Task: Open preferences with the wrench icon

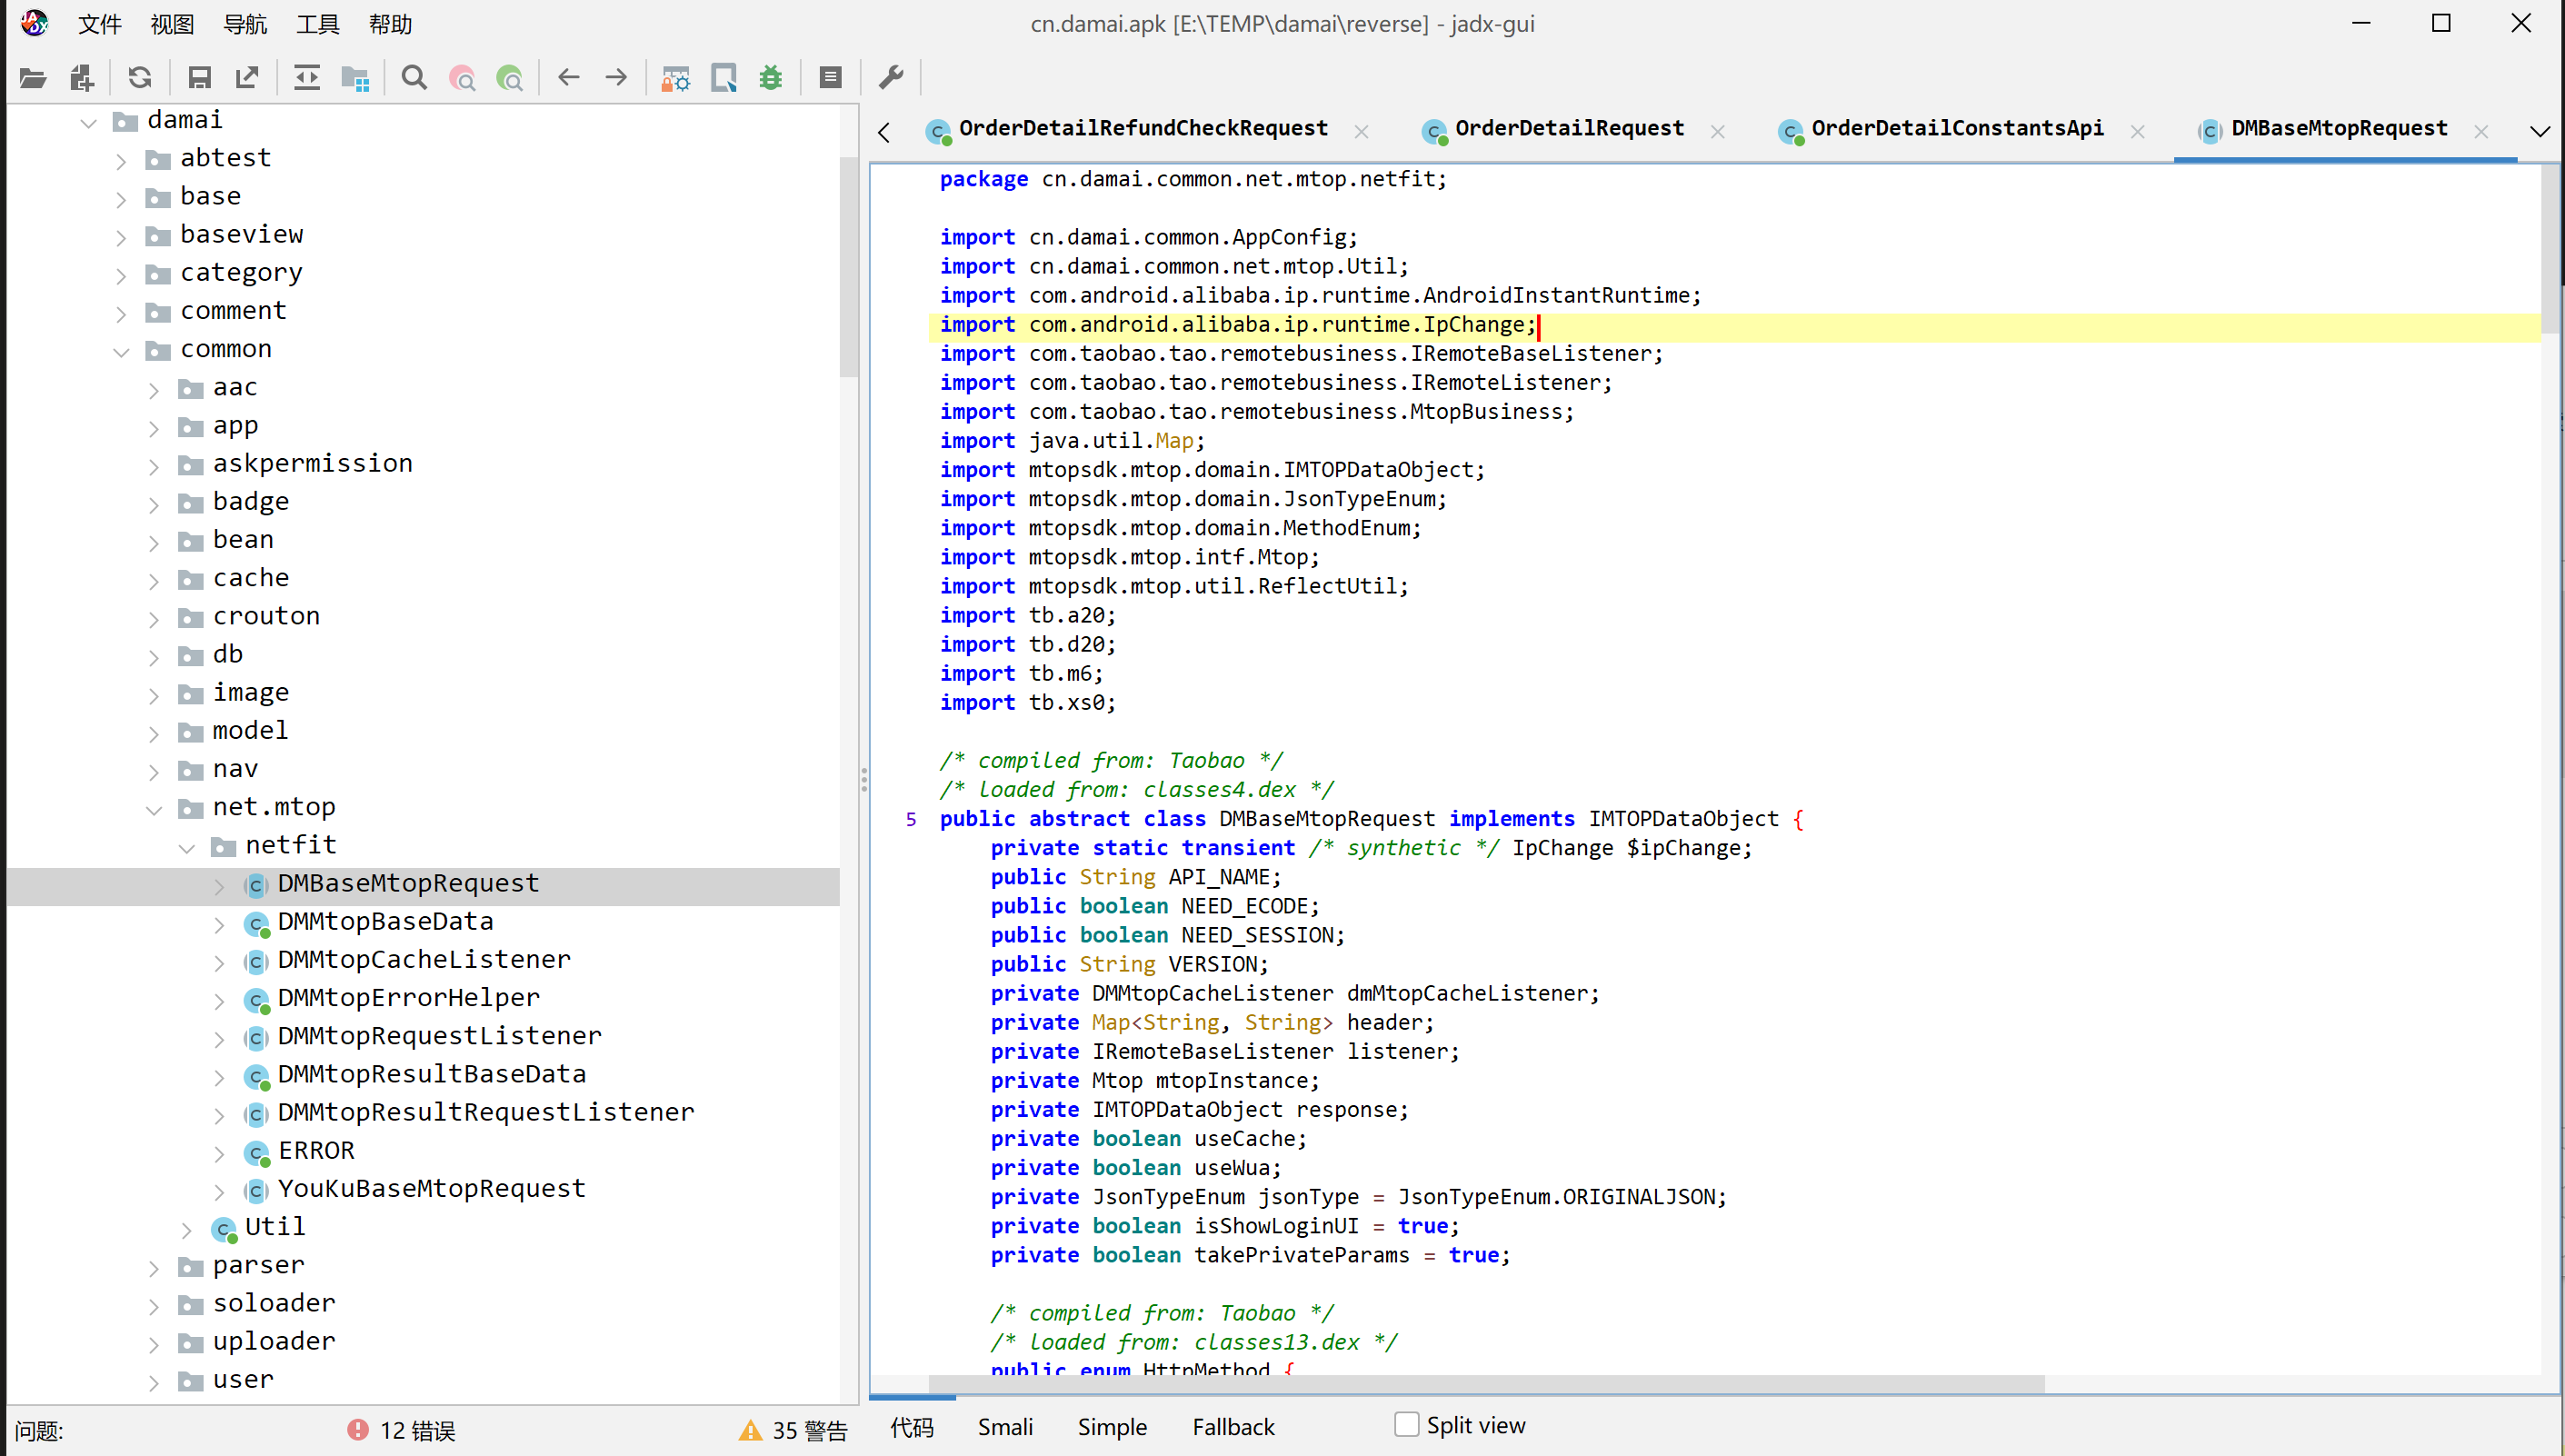Action: point(891,78)
